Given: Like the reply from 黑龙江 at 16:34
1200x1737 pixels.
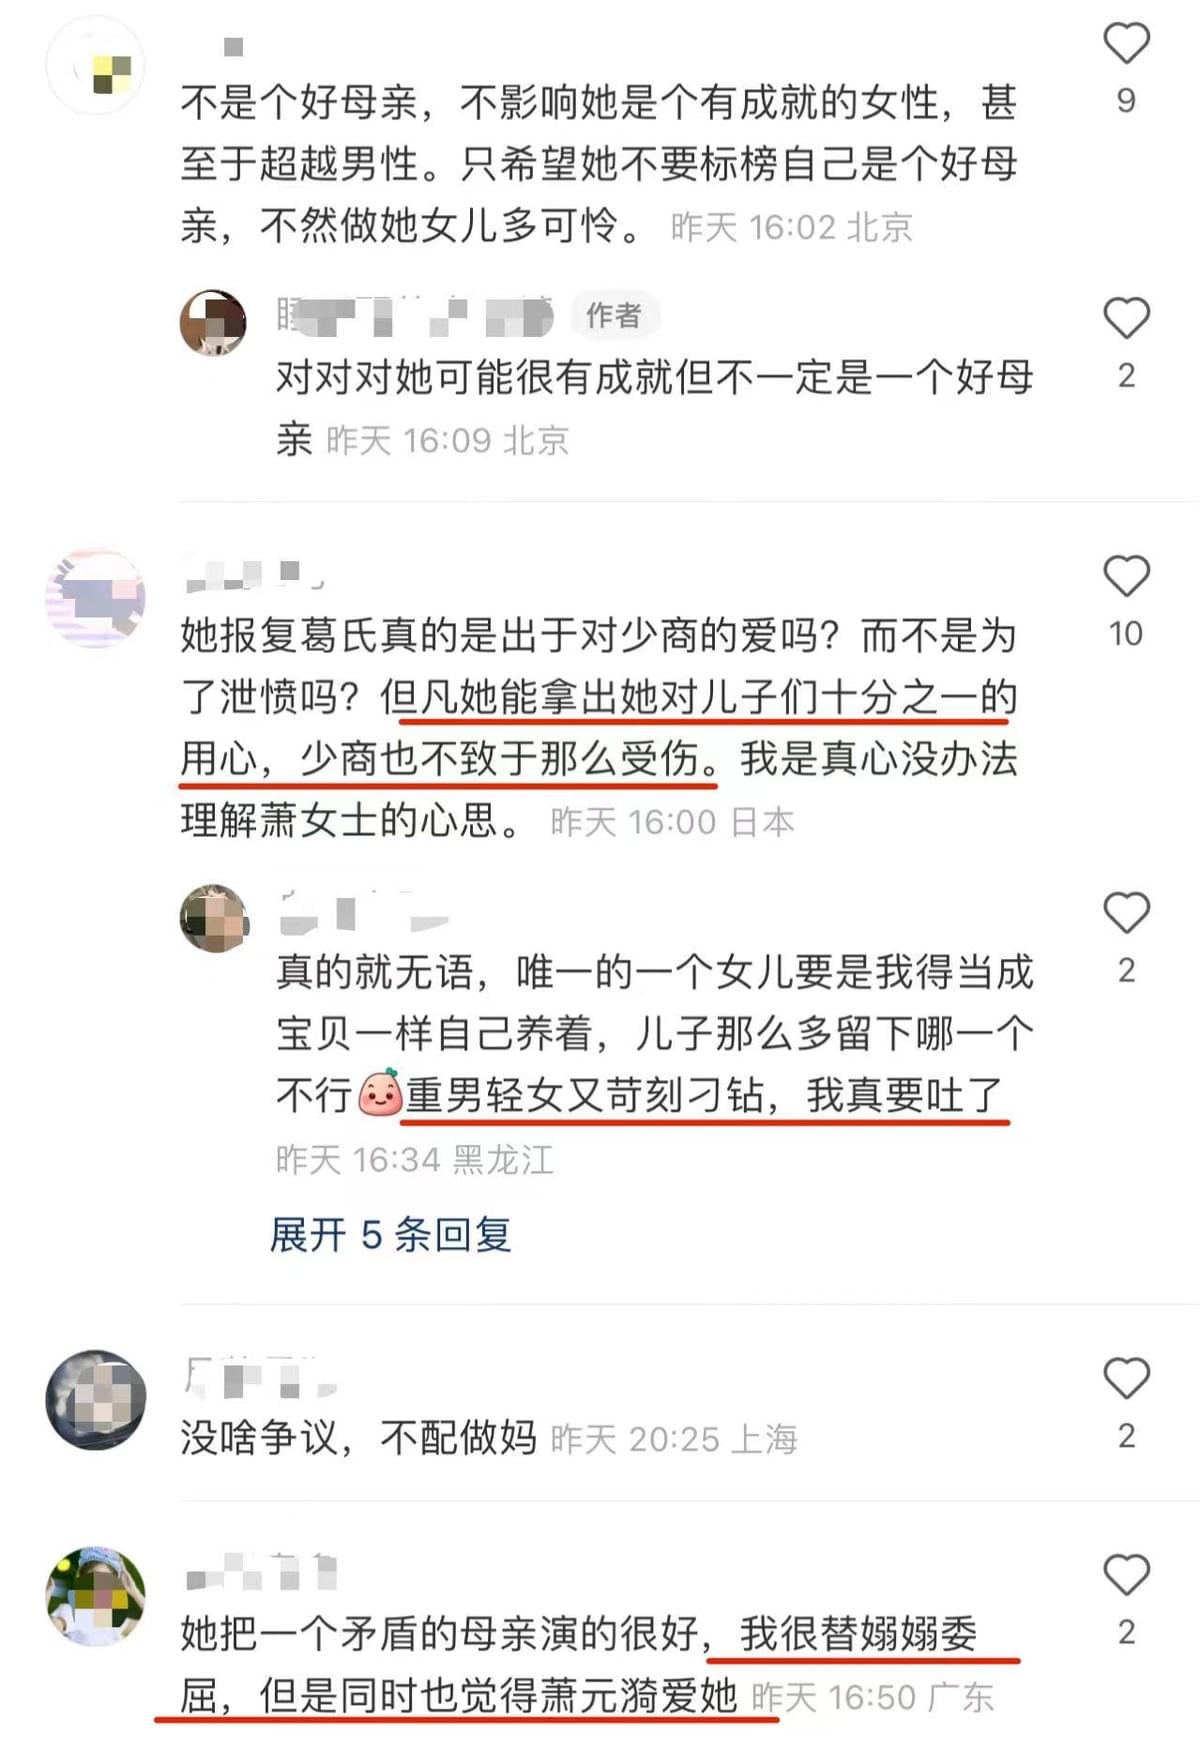Looking at the screenshot, I should 1126,912.
